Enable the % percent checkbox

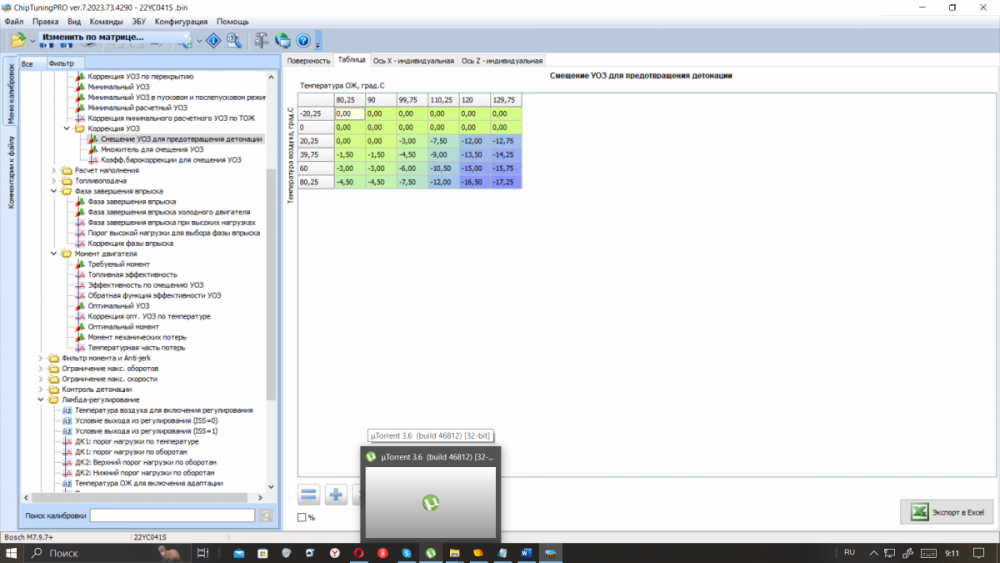point(303,517)
